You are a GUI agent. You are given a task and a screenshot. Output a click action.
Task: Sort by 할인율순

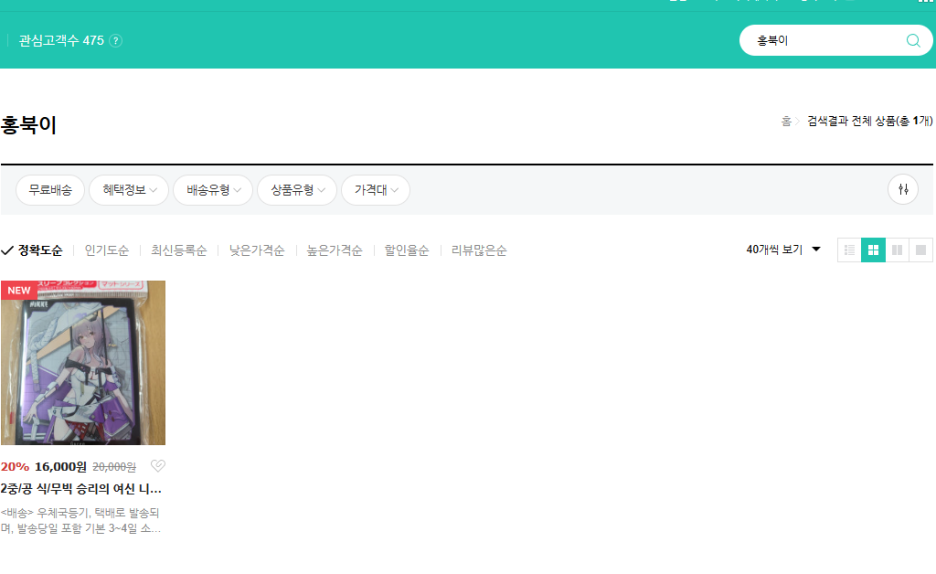(x=407, y=251)
